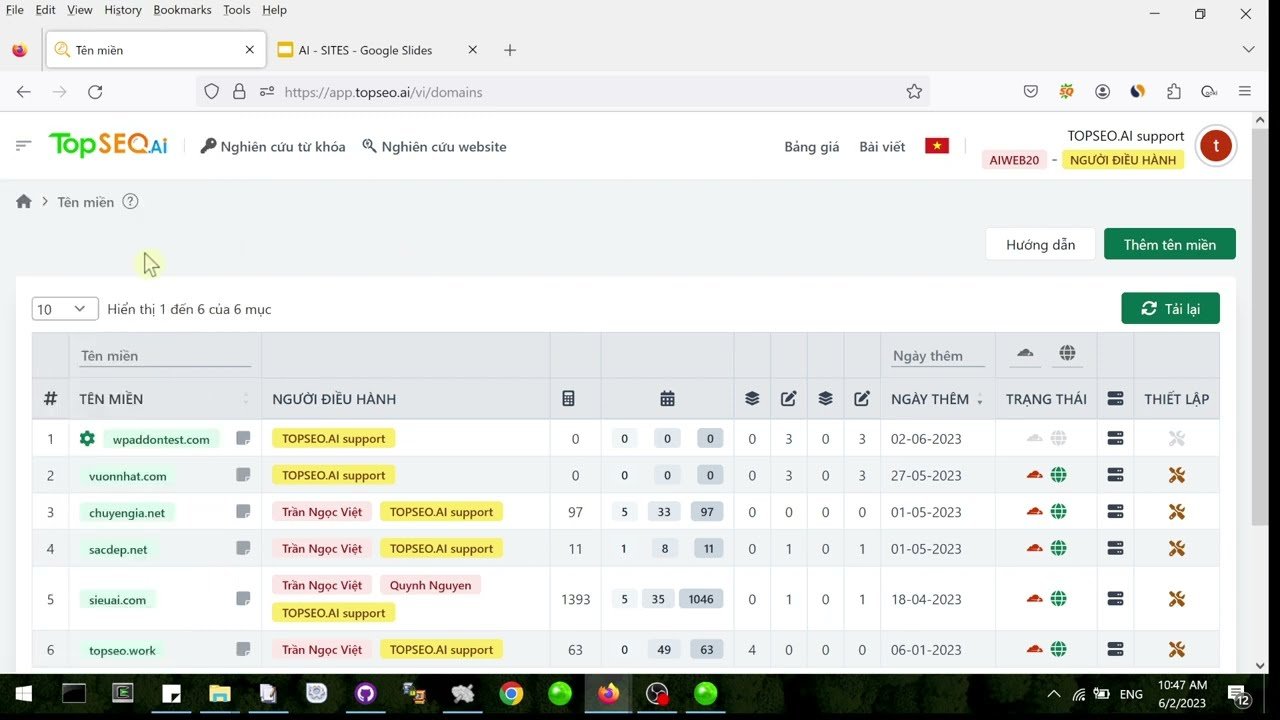Click the Firefox bookmark star icon
The width and height of the screenshot is (1280, 720).
pos(914,92)
